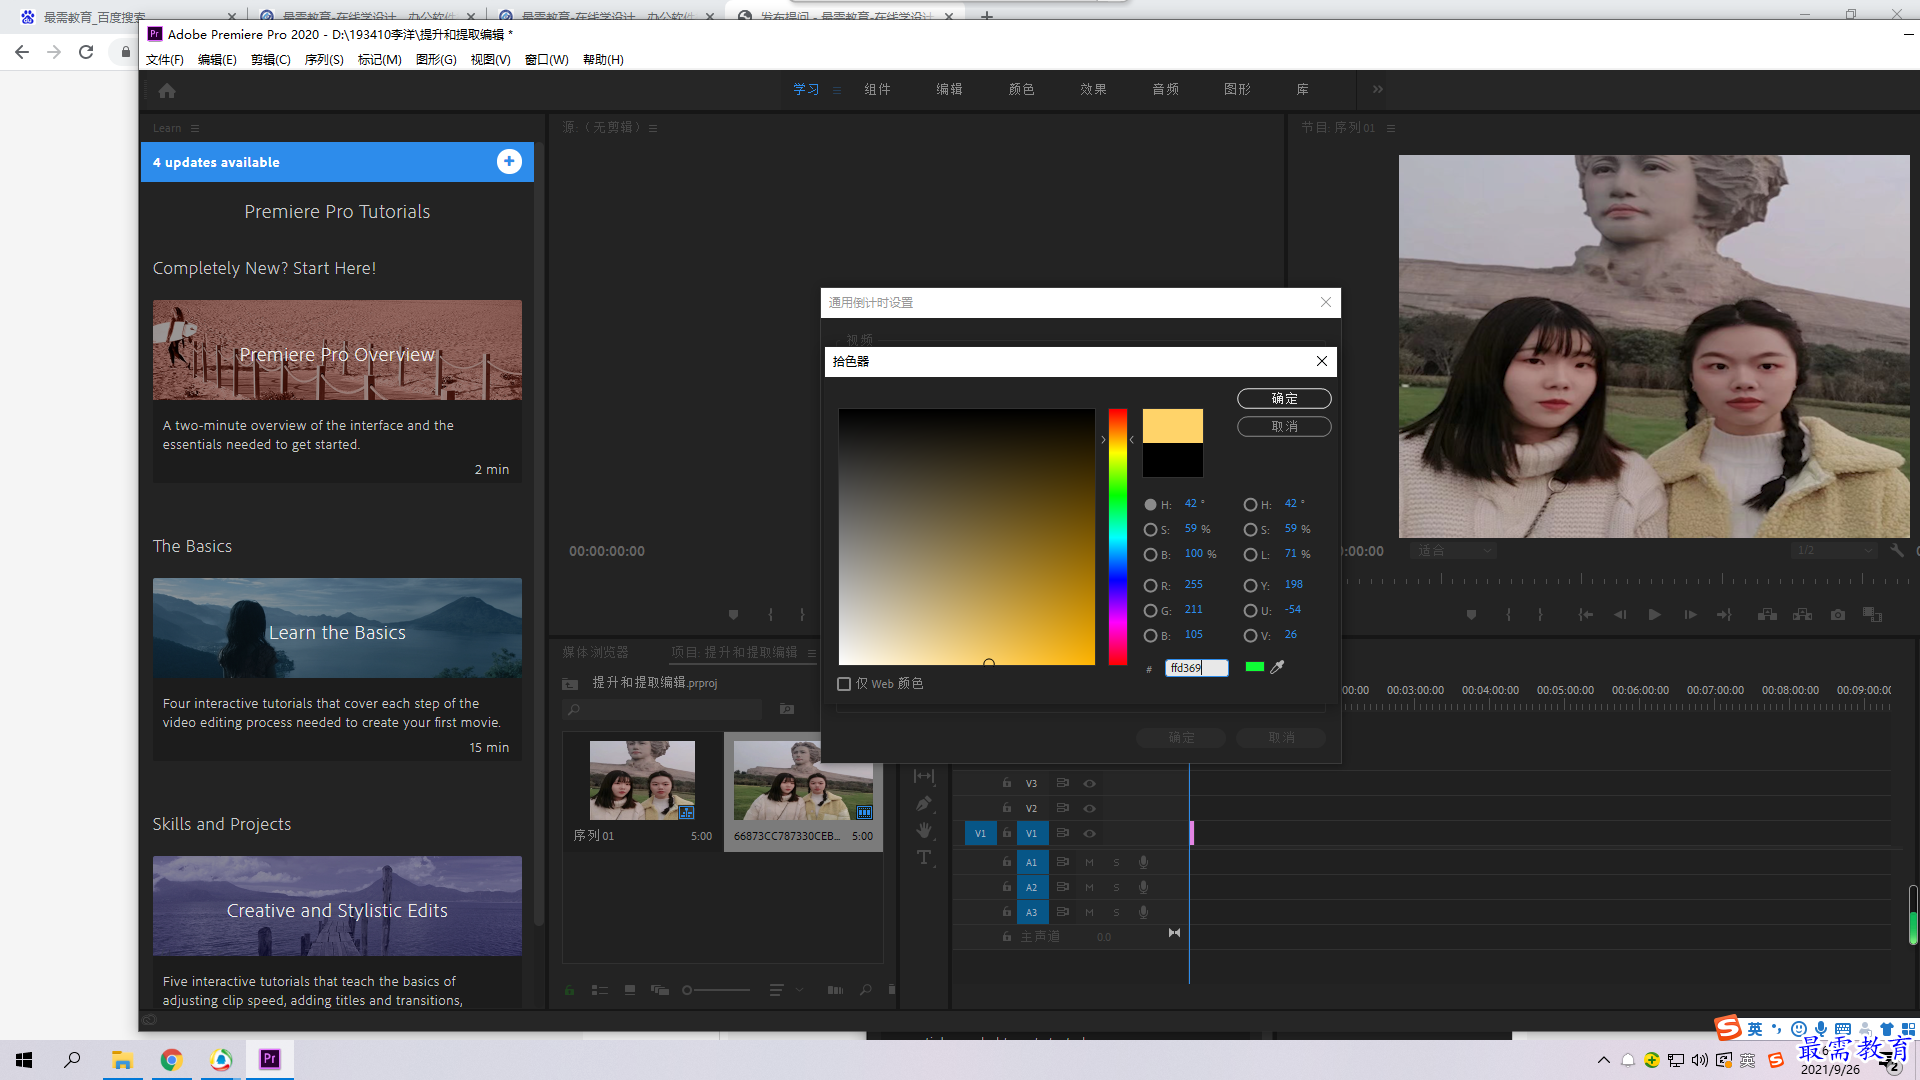Select the R red radio button
The image size is (1920, 1080).
(x=1150, y=586)
